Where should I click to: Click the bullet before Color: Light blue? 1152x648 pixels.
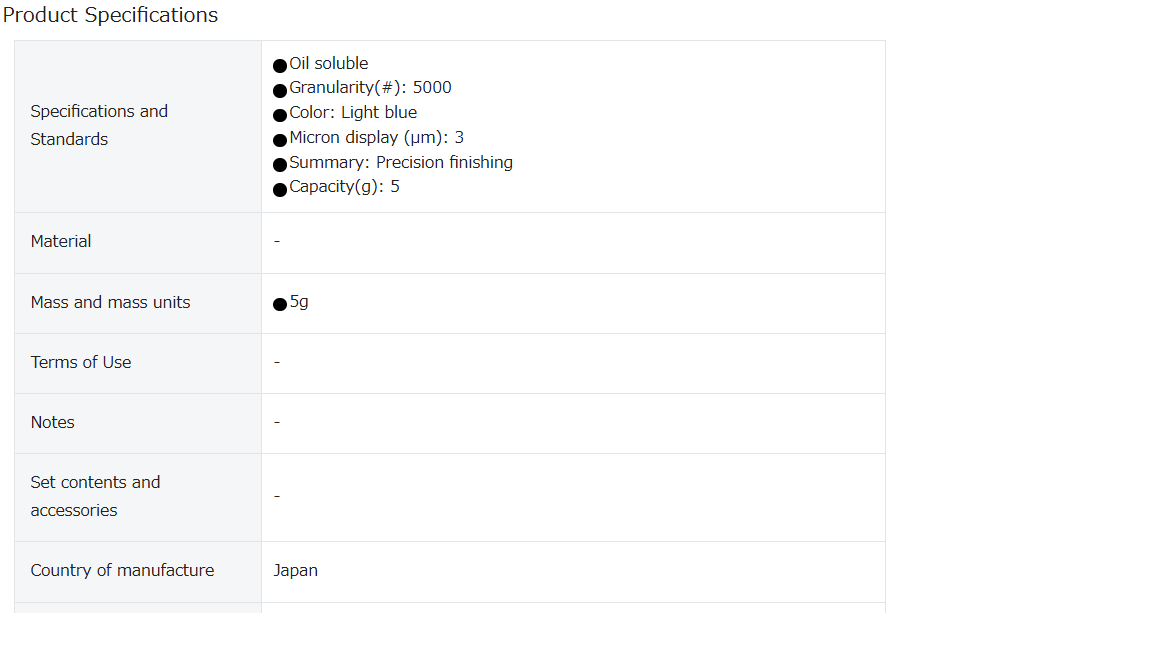pos(280,115)
